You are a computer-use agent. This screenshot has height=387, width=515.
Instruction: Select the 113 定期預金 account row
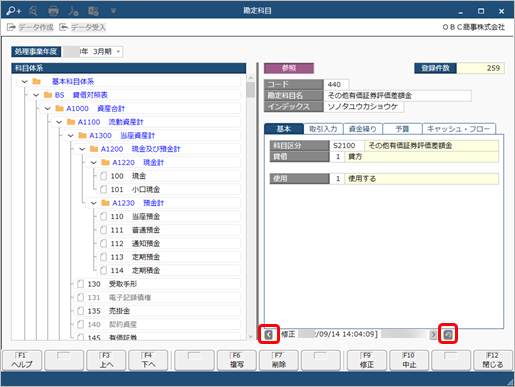click(169, 257)
